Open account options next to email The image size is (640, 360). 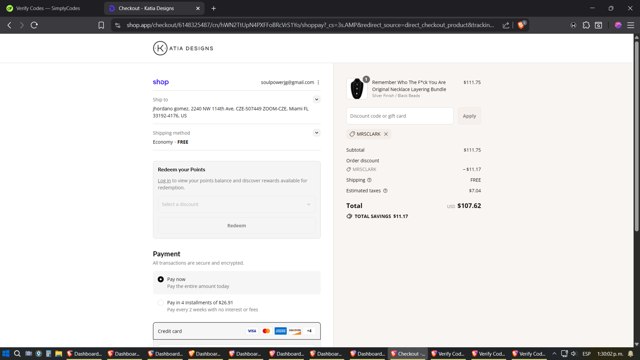[x=318, y=82]
